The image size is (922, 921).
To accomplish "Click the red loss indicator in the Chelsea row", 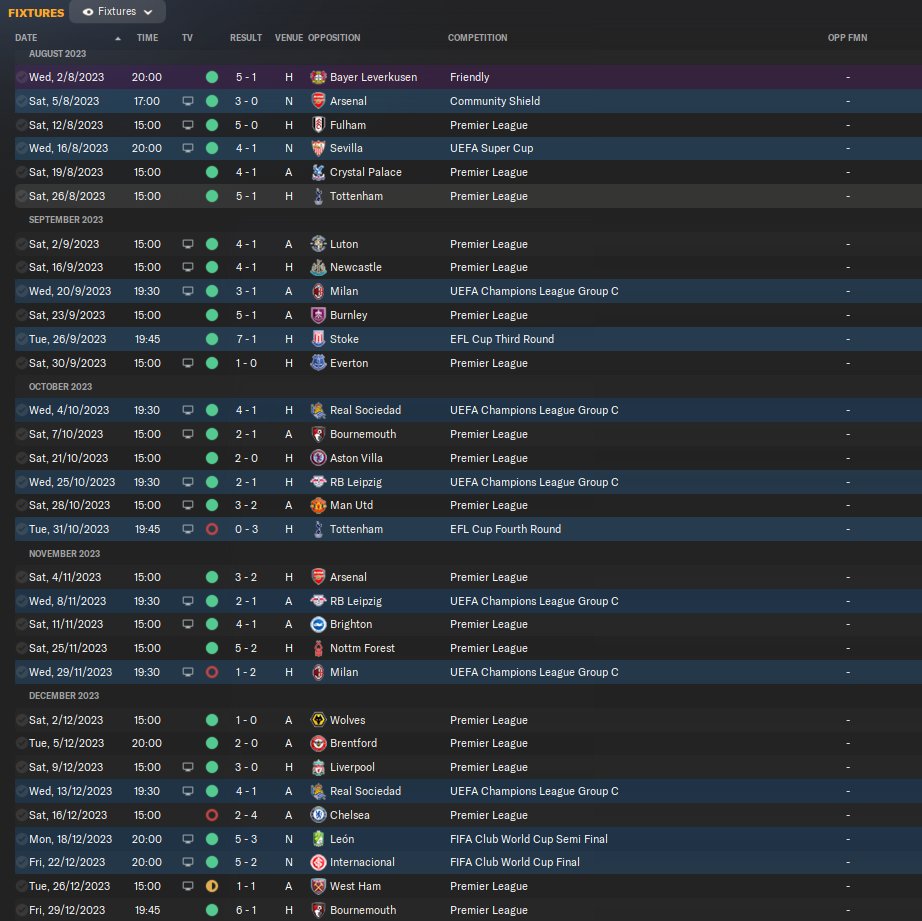I will pyautogui.click(x=212, y=815).
